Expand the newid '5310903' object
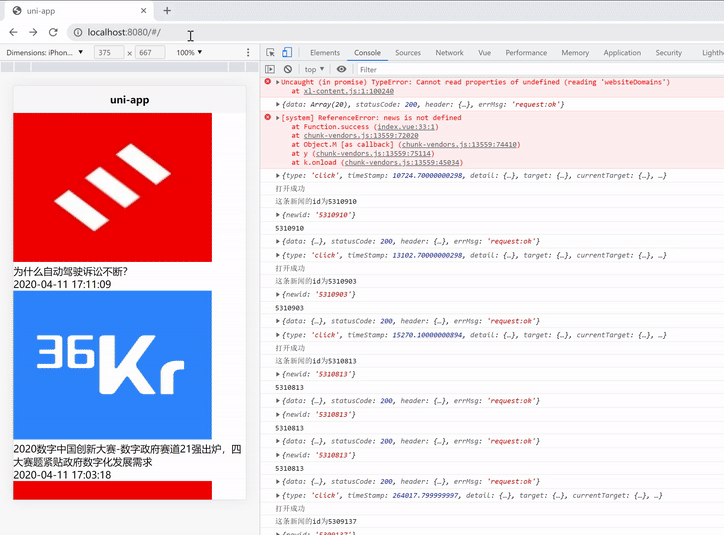724x535 pixels. [x=278, y=294]
